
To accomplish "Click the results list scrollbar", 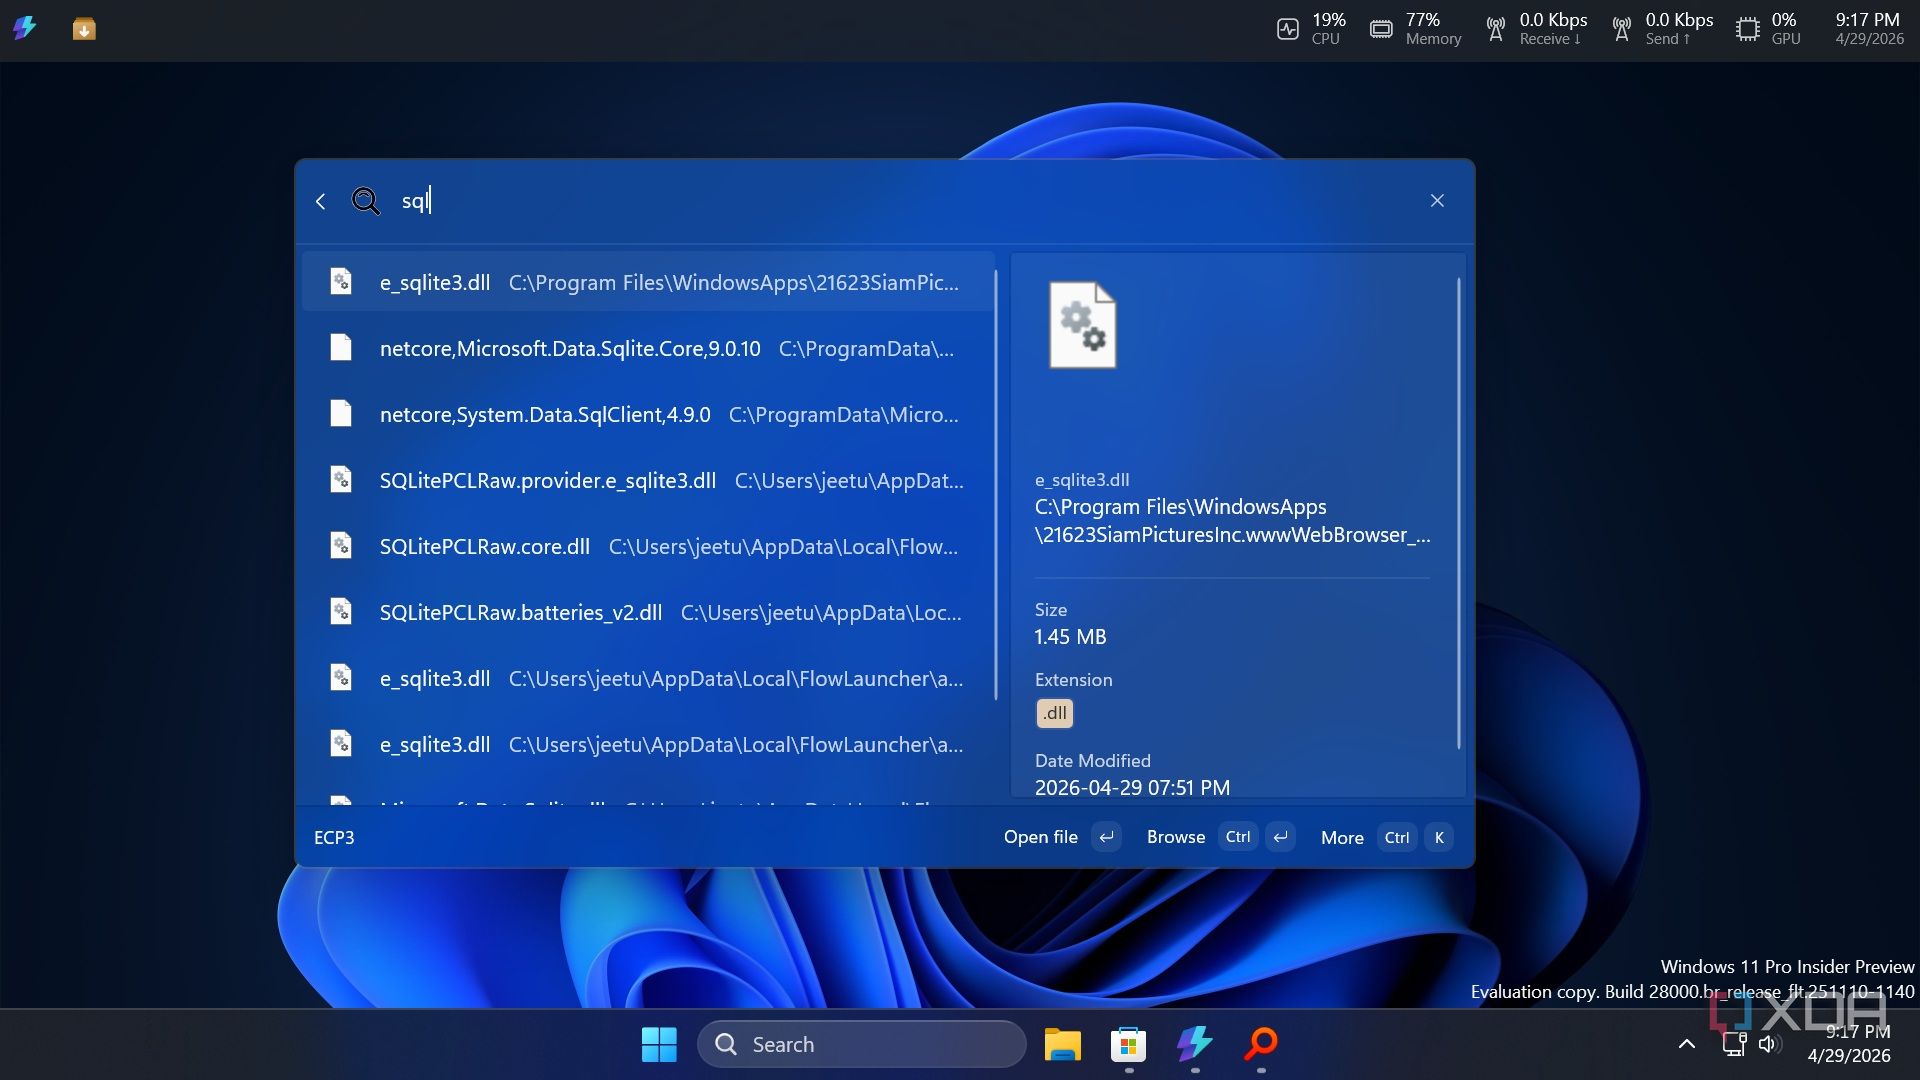I will [996, 485].
